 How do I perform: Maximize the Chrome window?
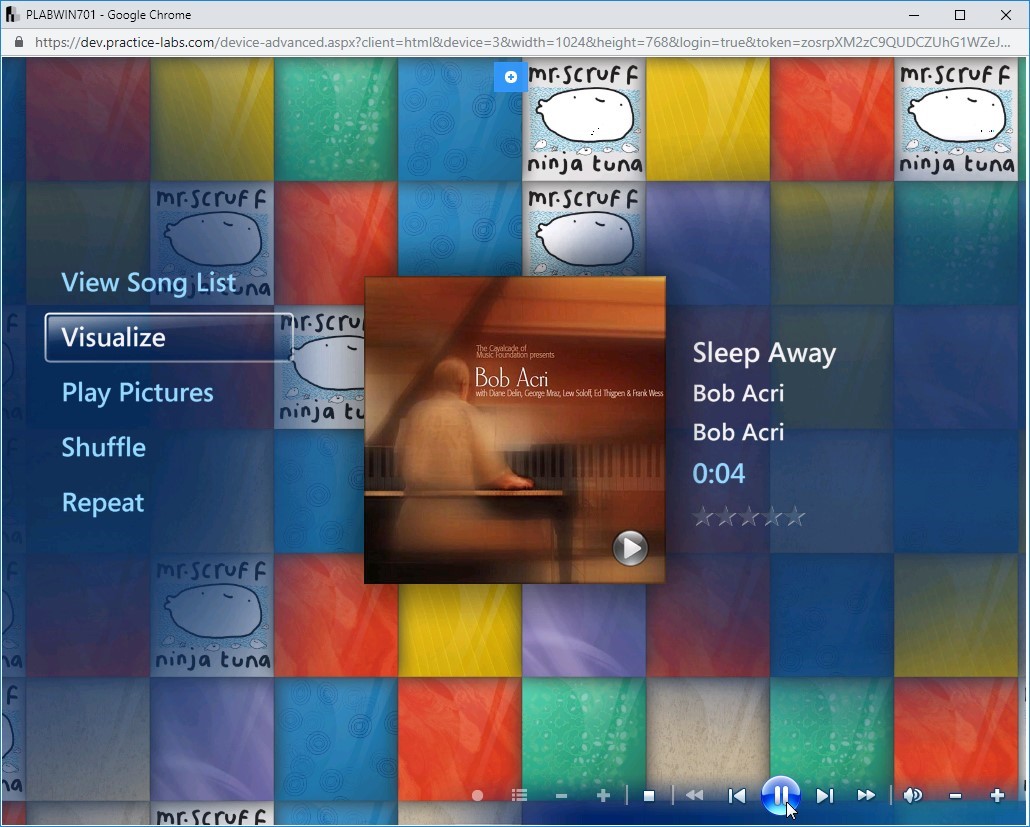960,14
